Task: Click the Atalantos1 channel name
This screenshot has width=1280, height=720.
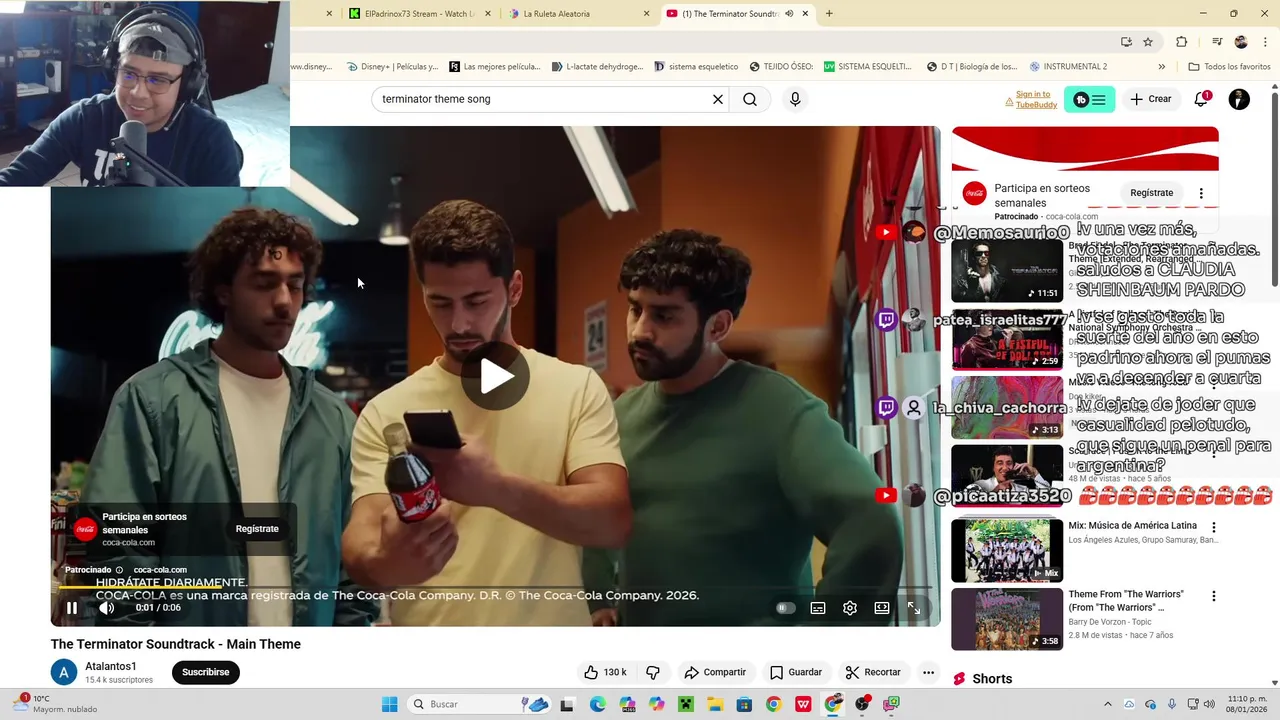Action: click(111, 666)
